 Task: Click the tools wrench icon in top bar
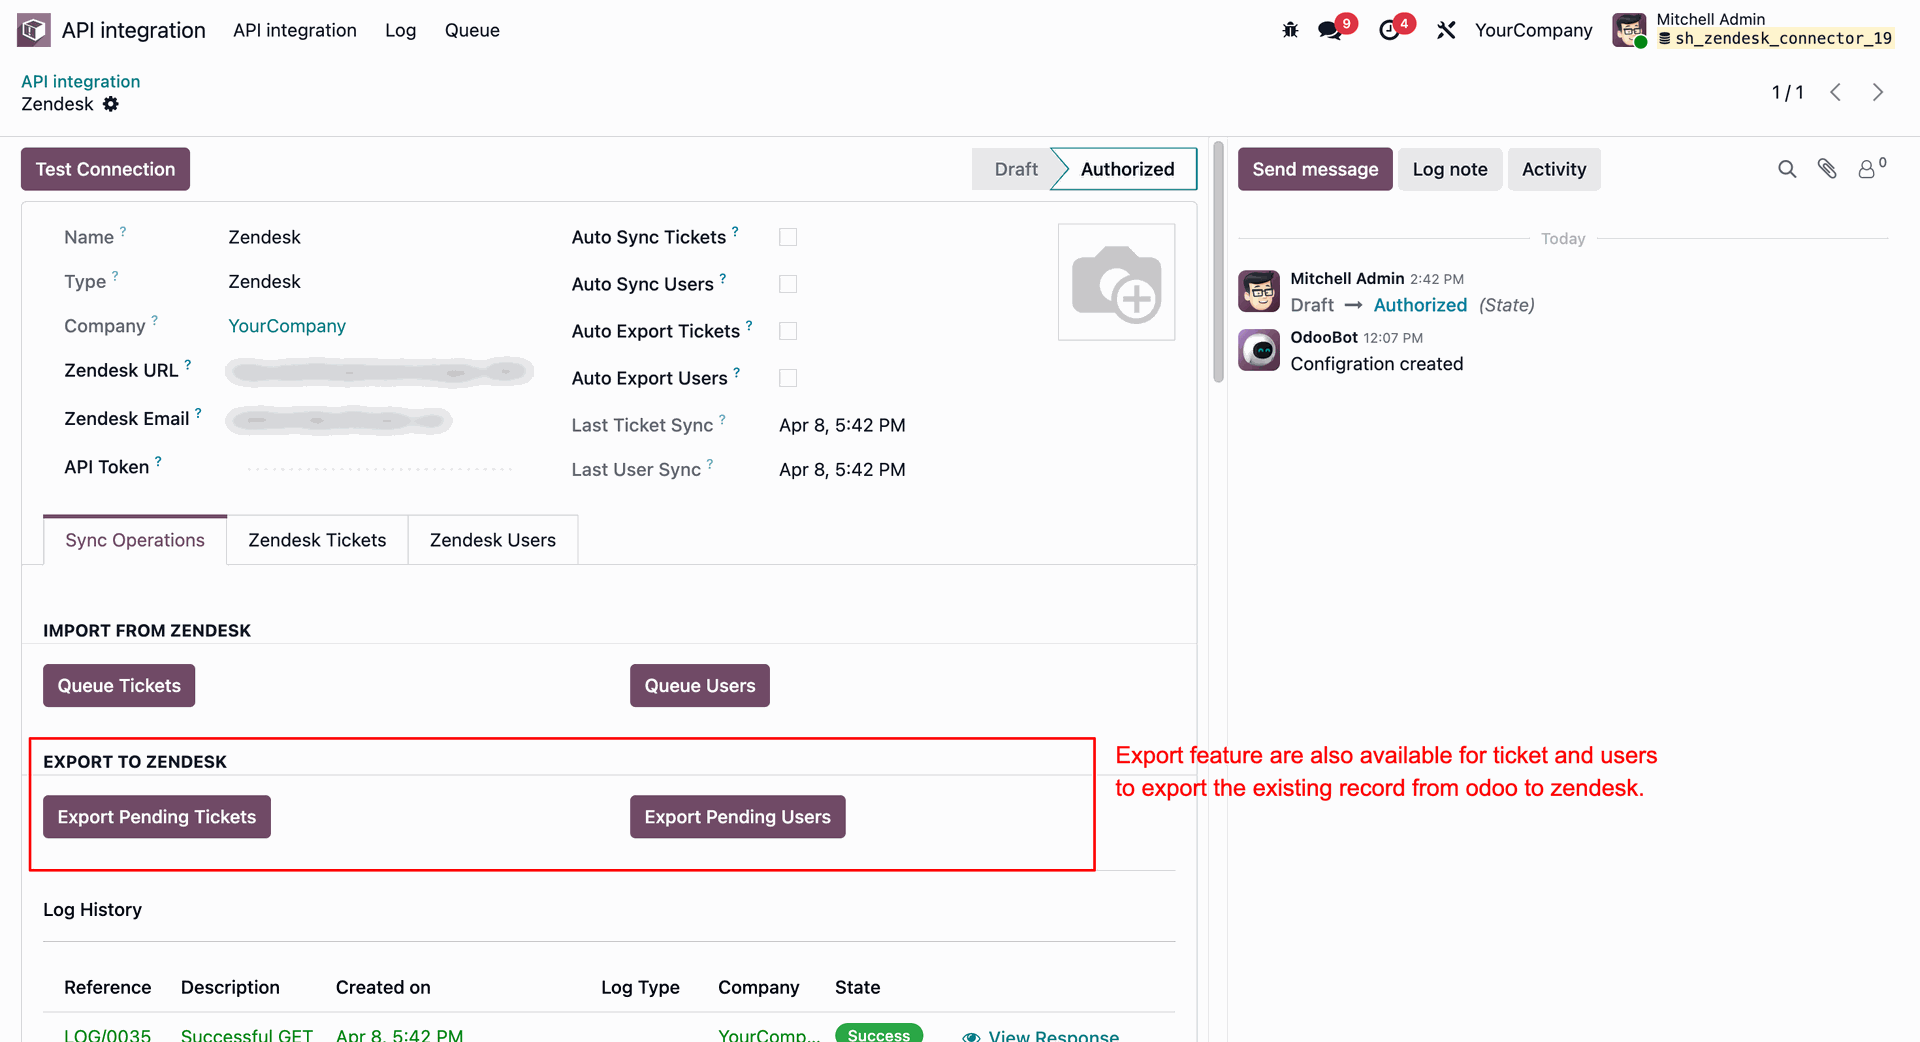click(1446, 30)
